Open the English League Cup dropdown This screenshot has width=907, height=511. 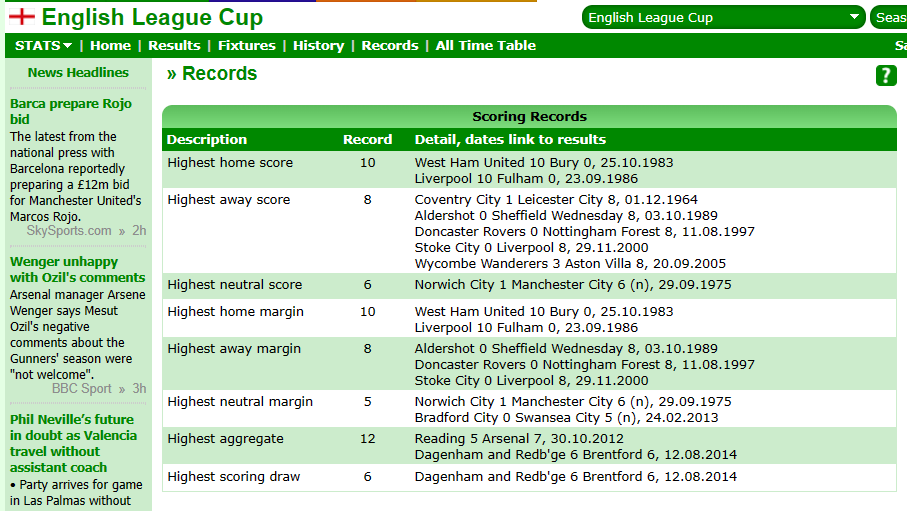[x=724, y=17]
